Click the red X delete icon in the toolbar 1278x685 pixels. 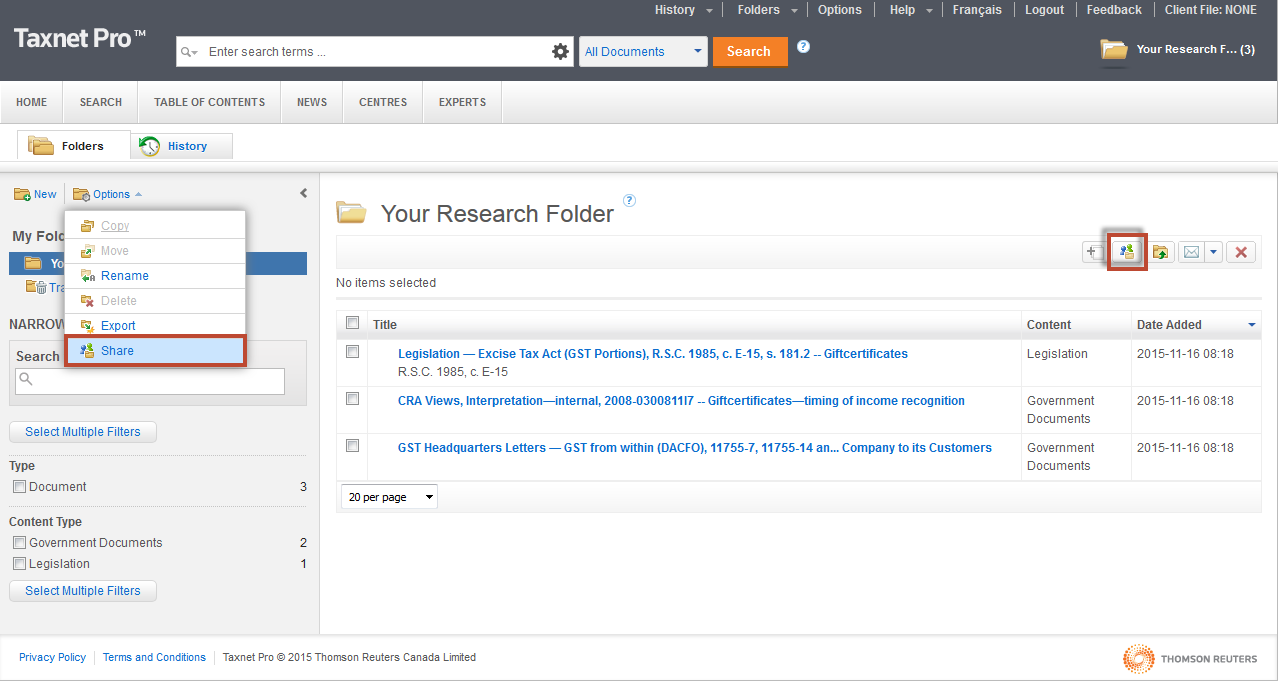1241,252
